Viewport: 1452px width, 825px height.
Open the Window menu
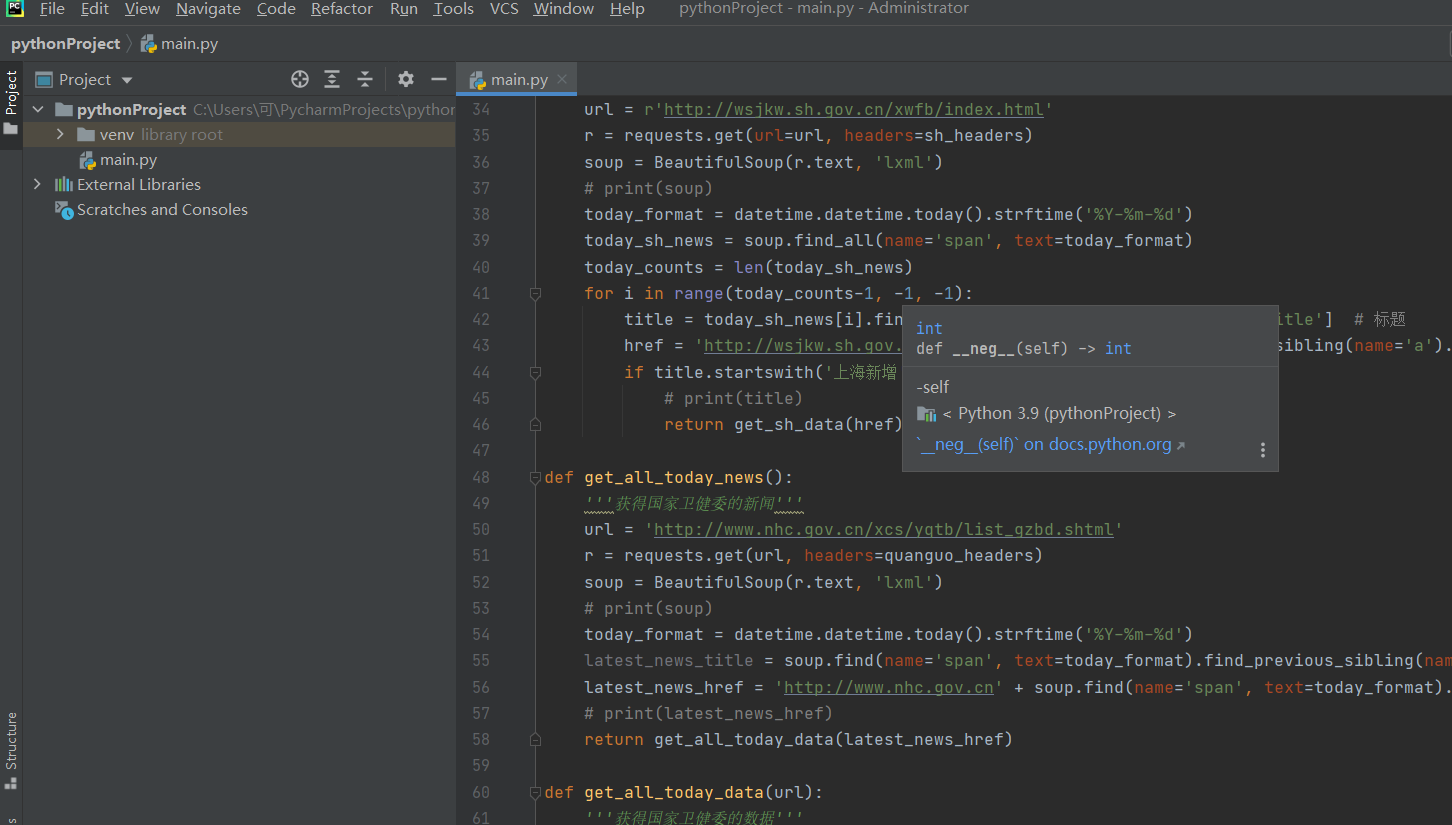pos(563,9)
